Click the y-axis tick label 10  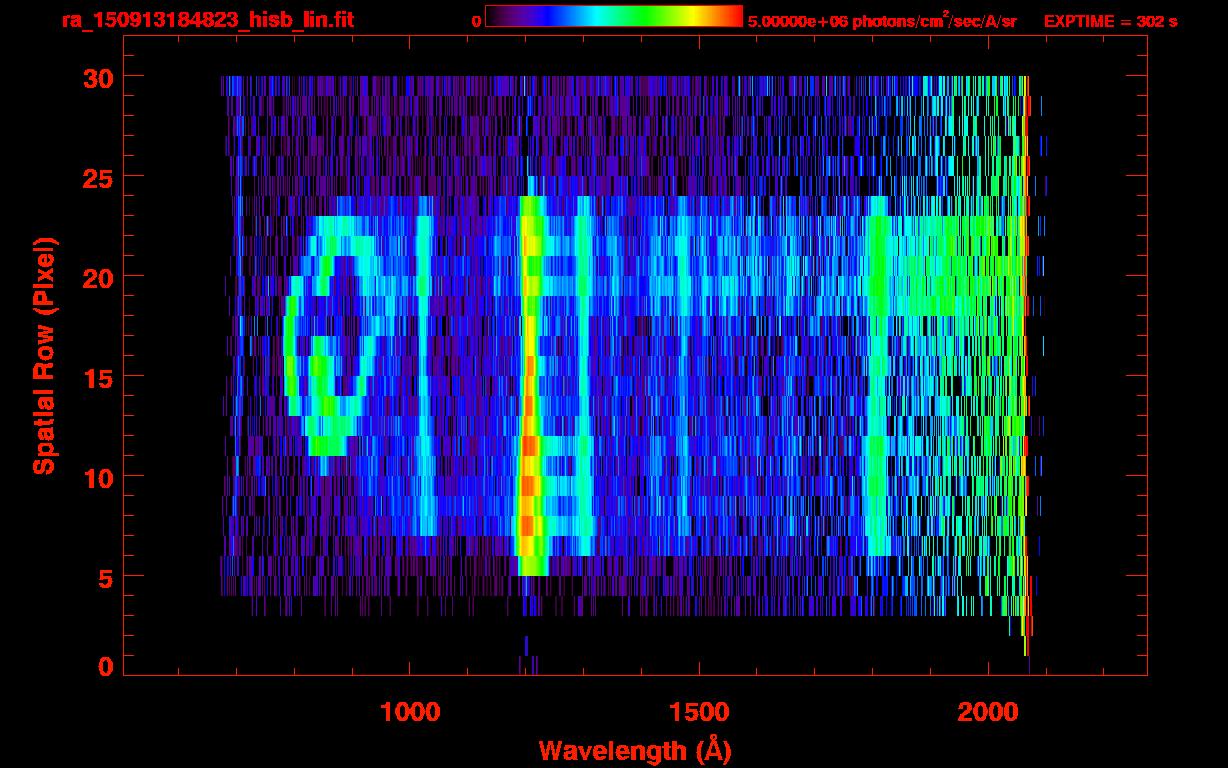click(x=98, y=477)
